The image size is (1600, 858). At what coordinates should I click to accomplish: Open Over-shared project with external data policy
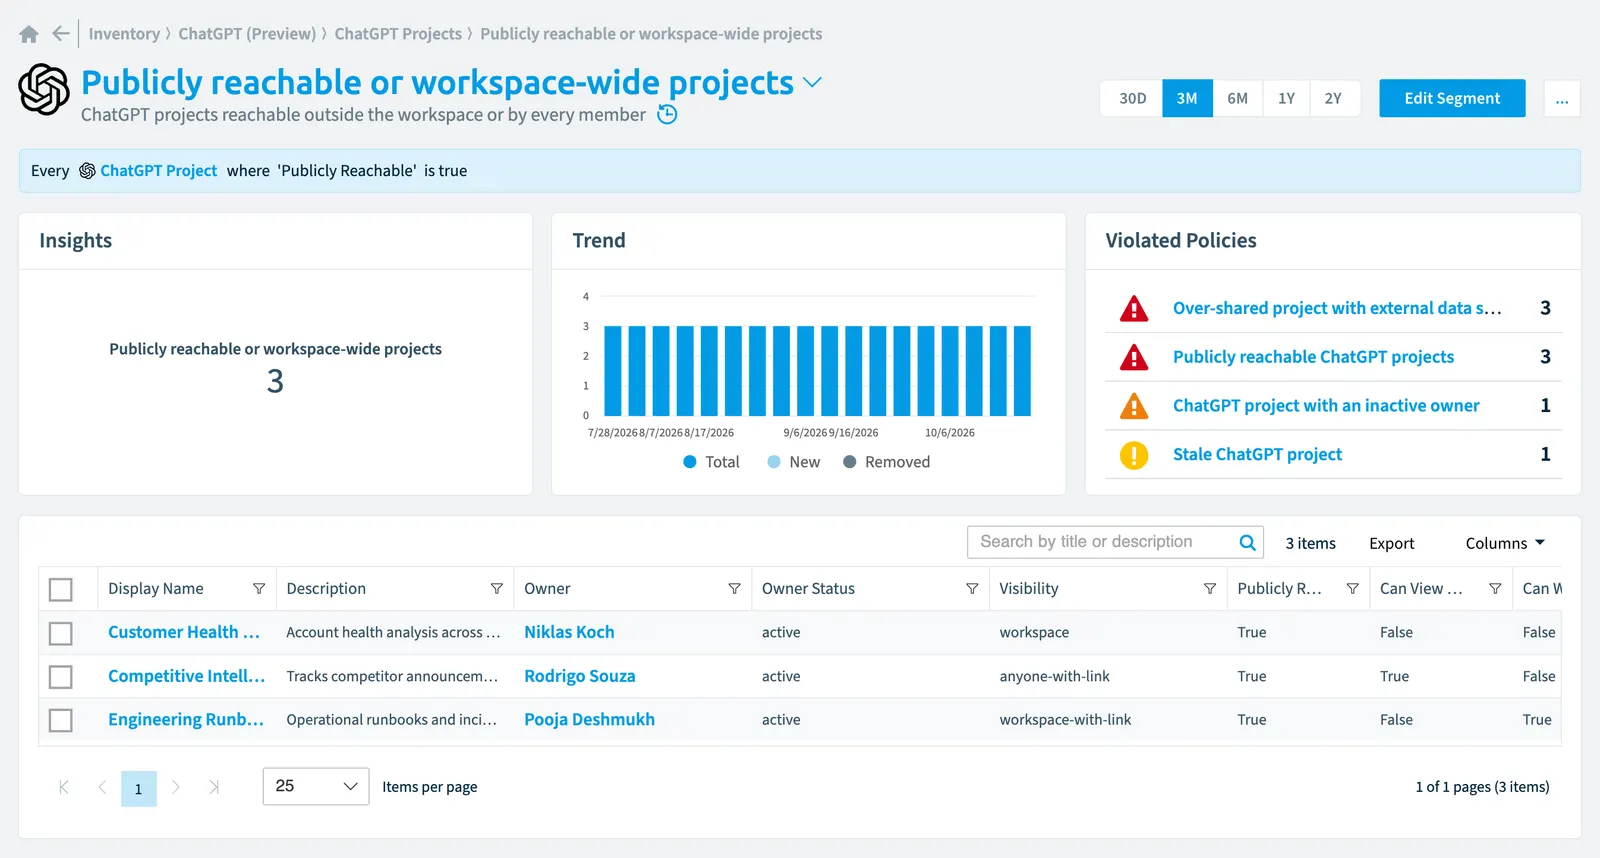point(1337,308)
